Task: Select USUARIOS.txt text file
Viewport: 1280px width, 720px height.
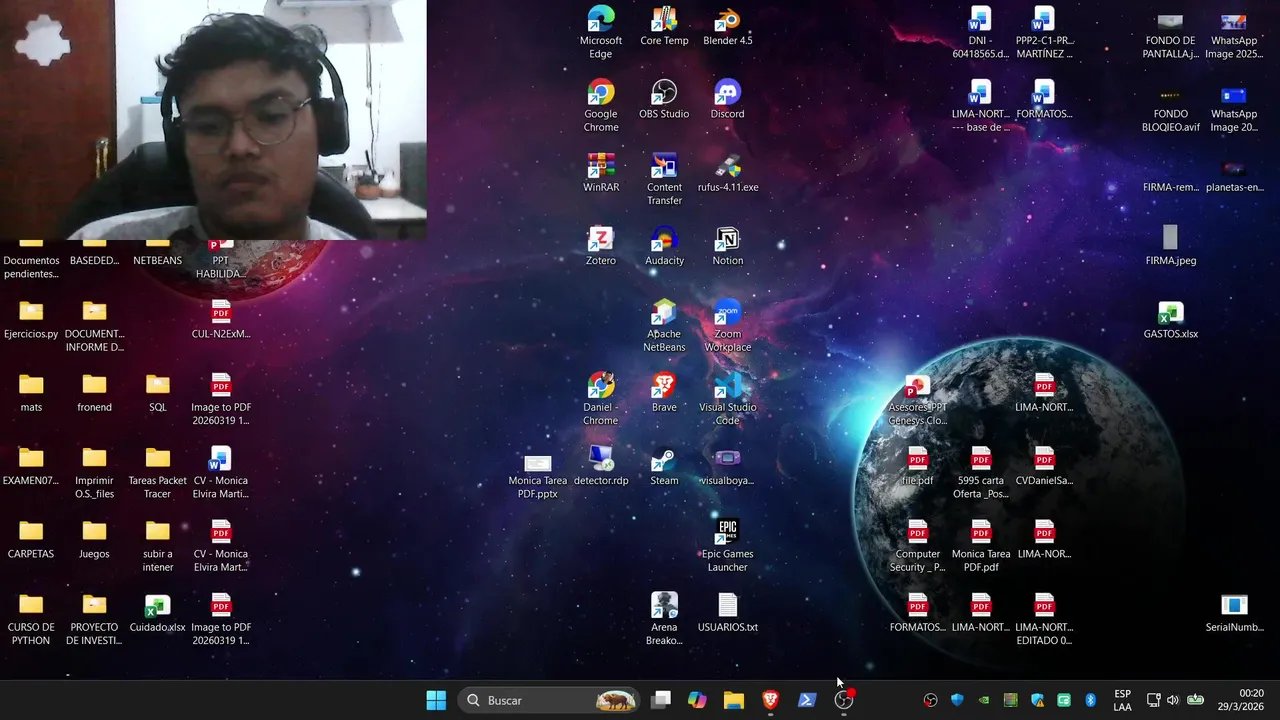Action: coord(727,612)
